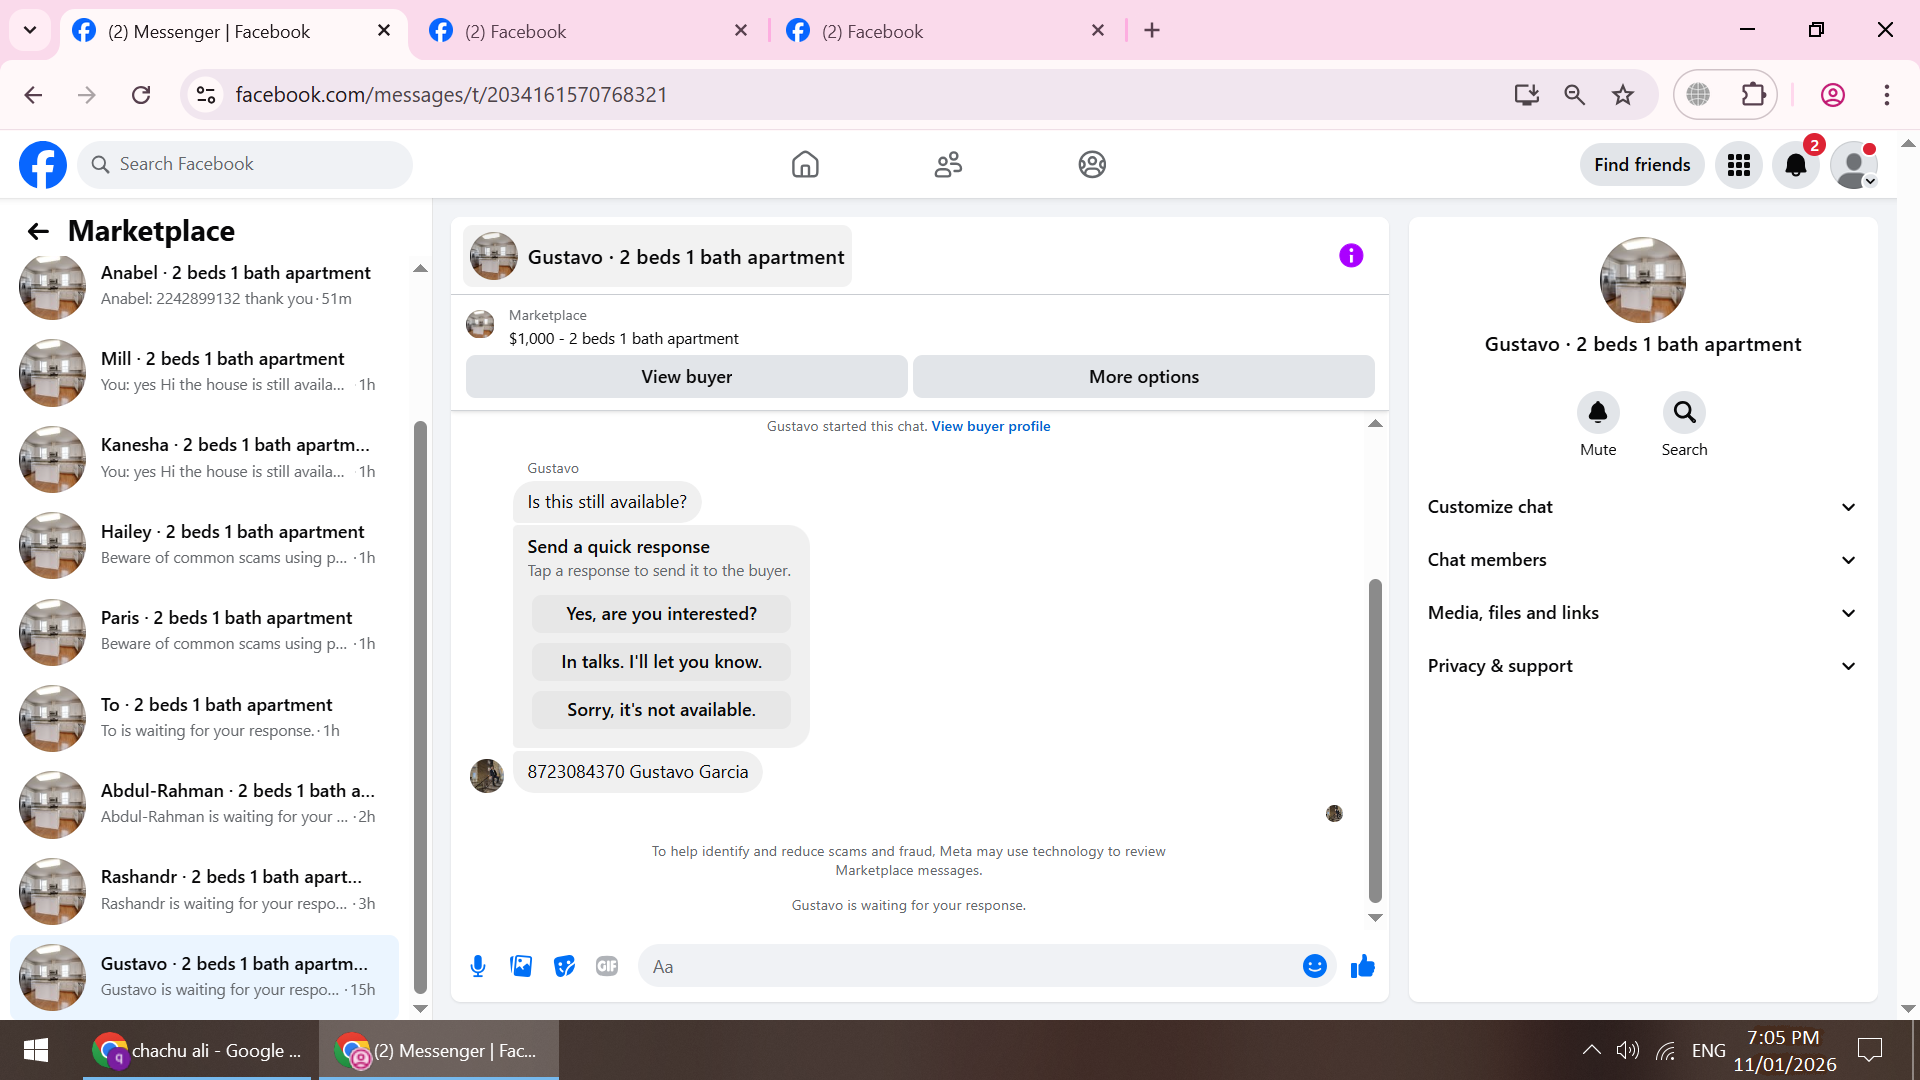This screenshot has width=1920, height=1080.
Task: Switch to the third Facebook tab
Action: [945, 31]
